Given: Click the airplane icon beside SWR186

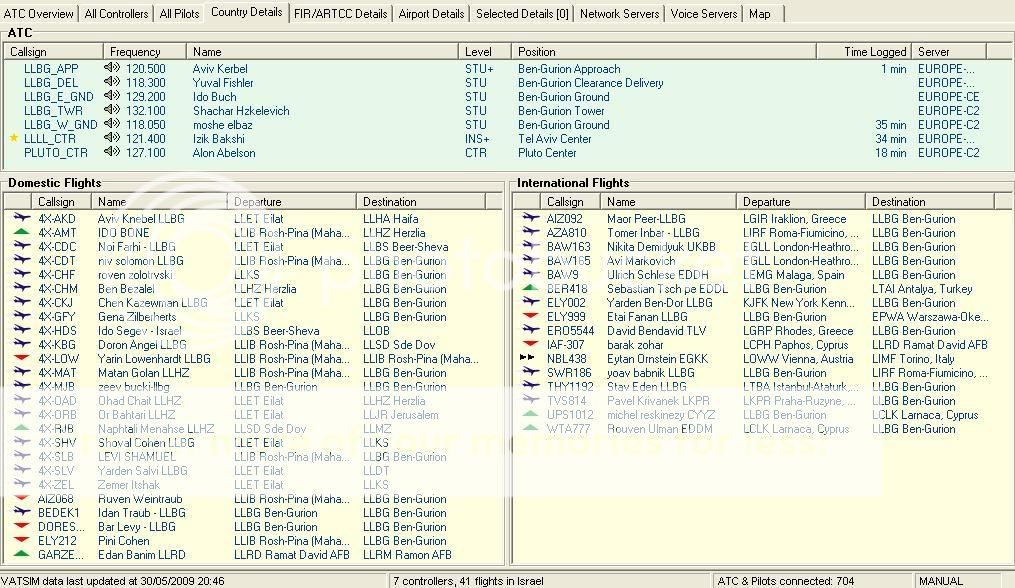Looking at the screenshot, I should tap(529, 373).
